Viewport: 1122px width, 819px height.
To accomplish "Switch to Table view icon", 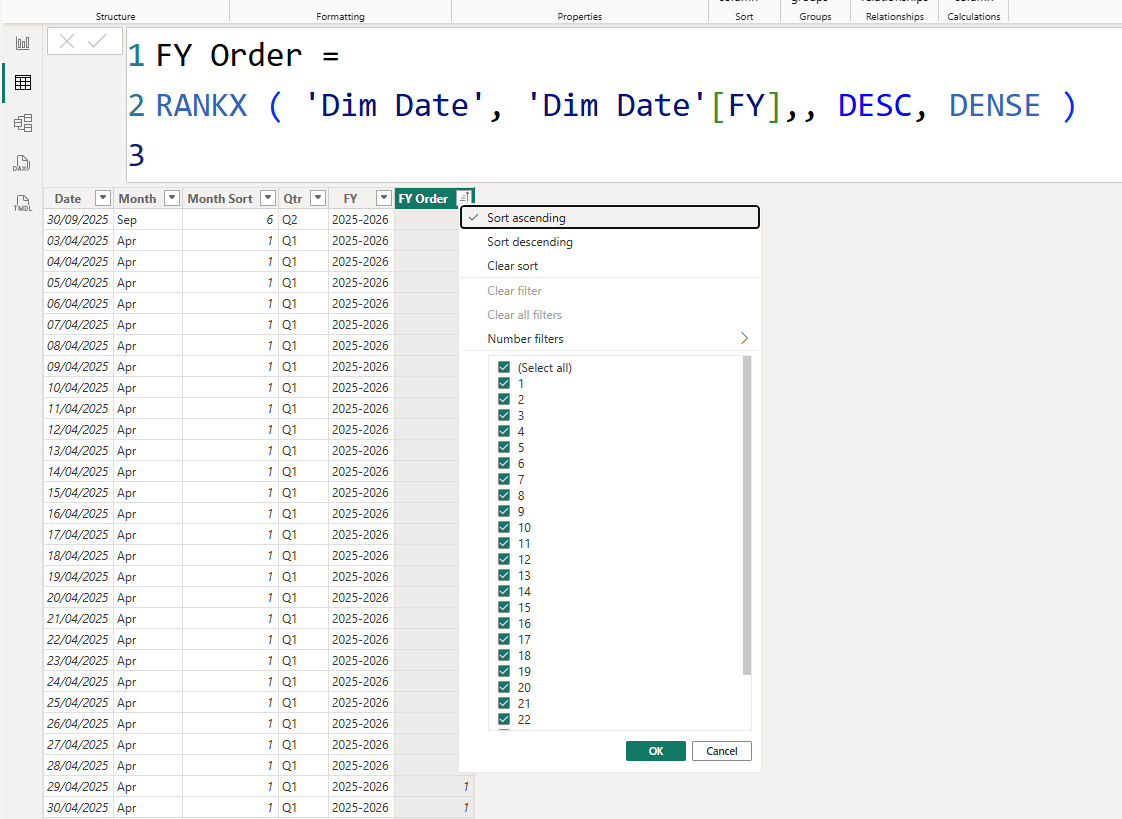I will [x=22, y=83].
